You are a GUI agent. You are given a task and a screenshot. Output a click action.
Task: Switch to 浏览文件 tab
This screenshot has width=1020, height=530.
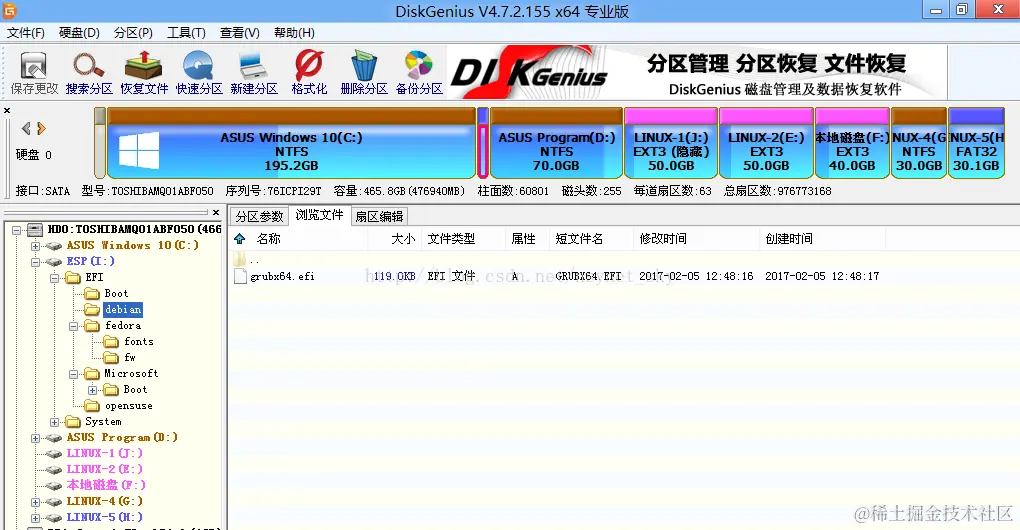coord(319,215)
